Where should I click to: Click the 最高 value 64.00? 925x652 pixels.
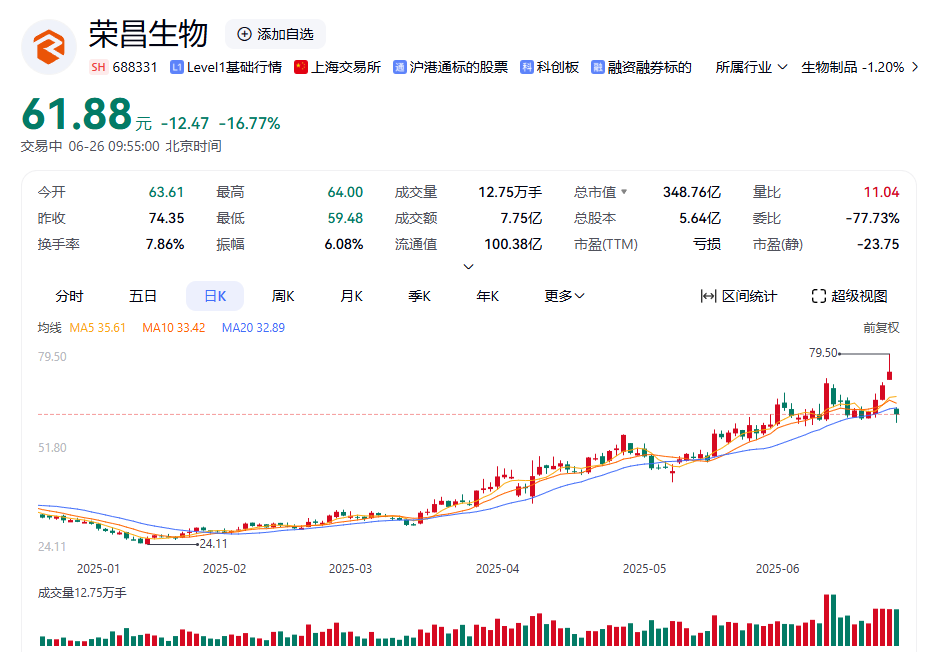coord(345,192)
